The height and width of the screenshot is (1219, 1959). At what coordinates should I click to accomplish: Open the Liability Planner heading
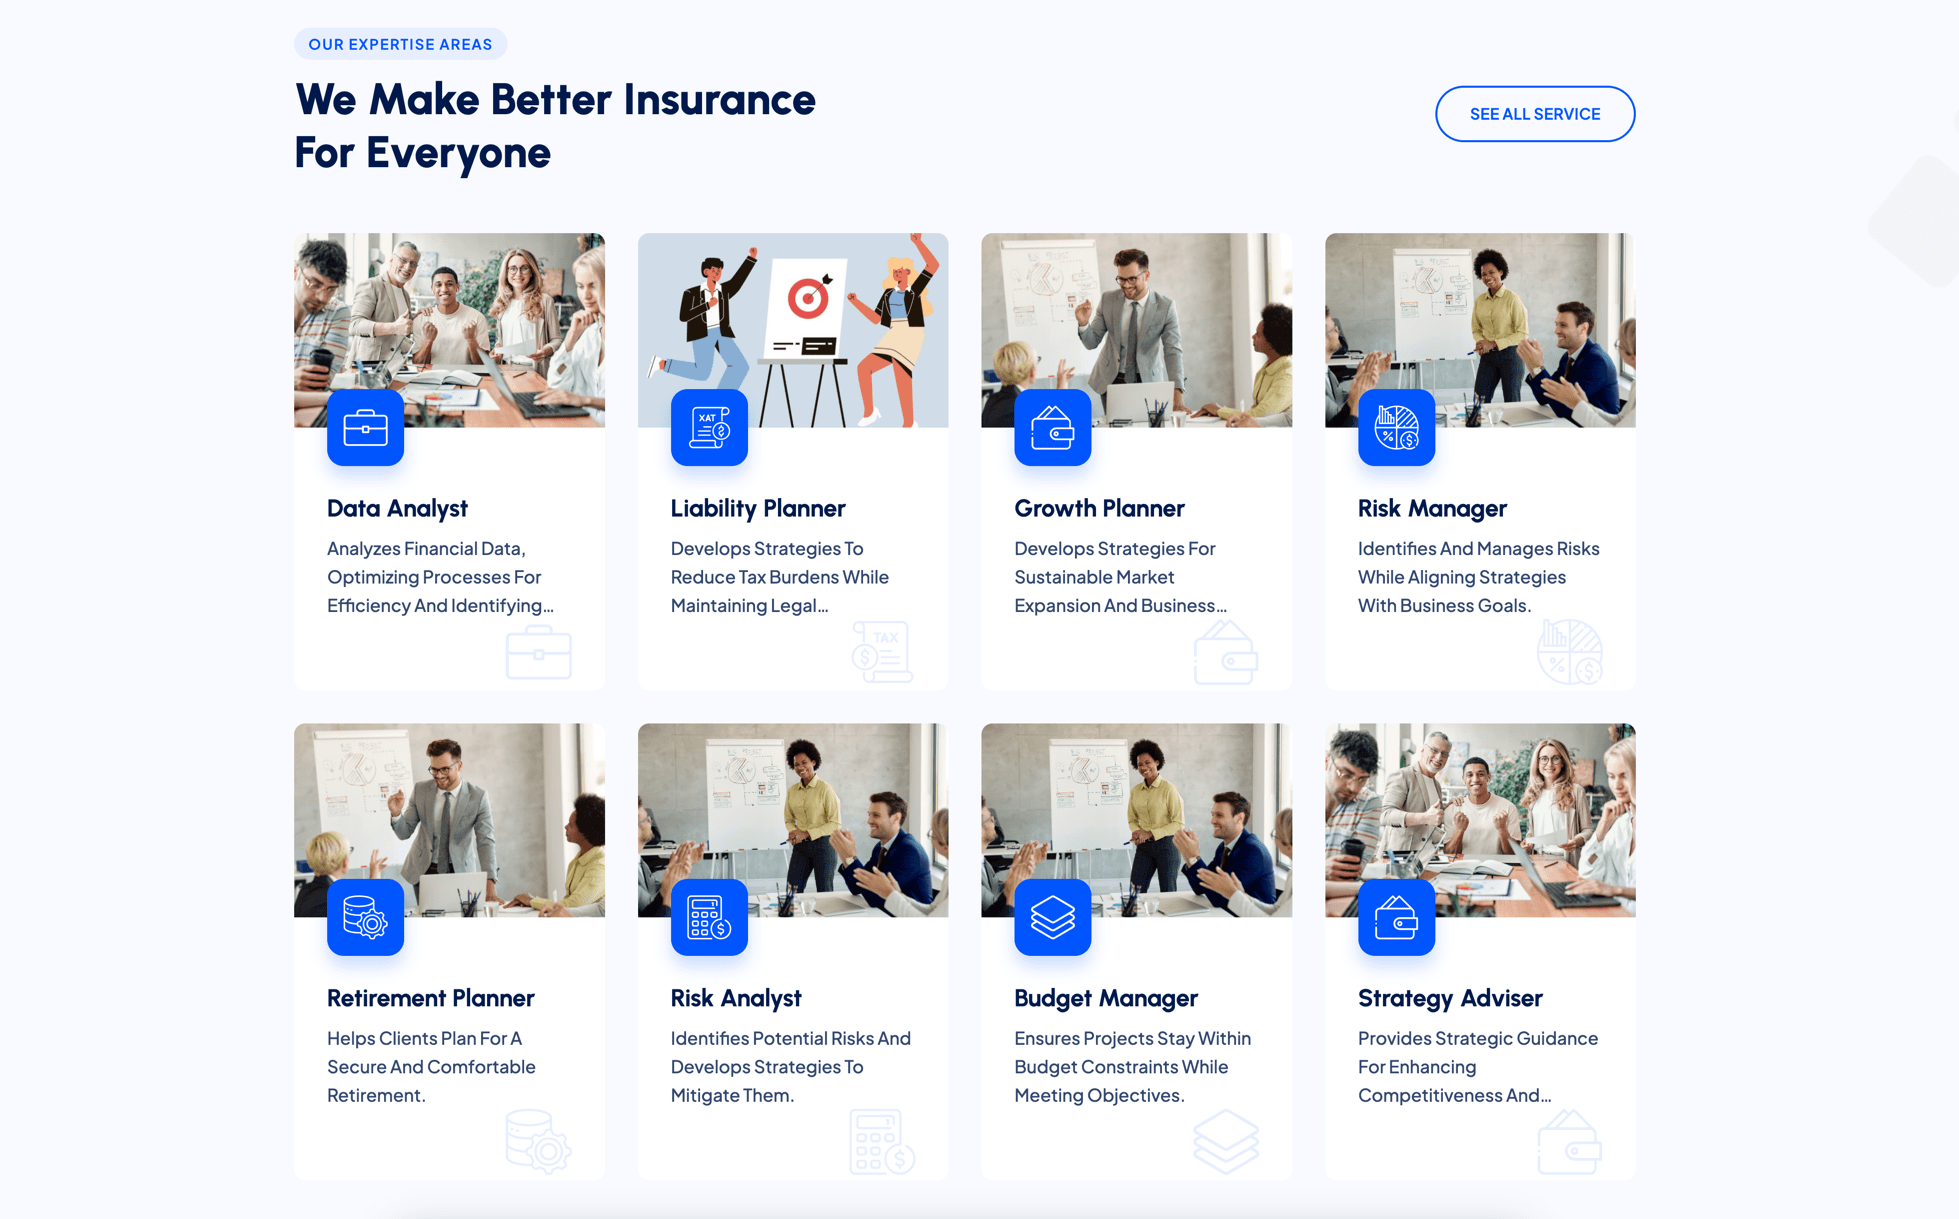tap(758, 508)
